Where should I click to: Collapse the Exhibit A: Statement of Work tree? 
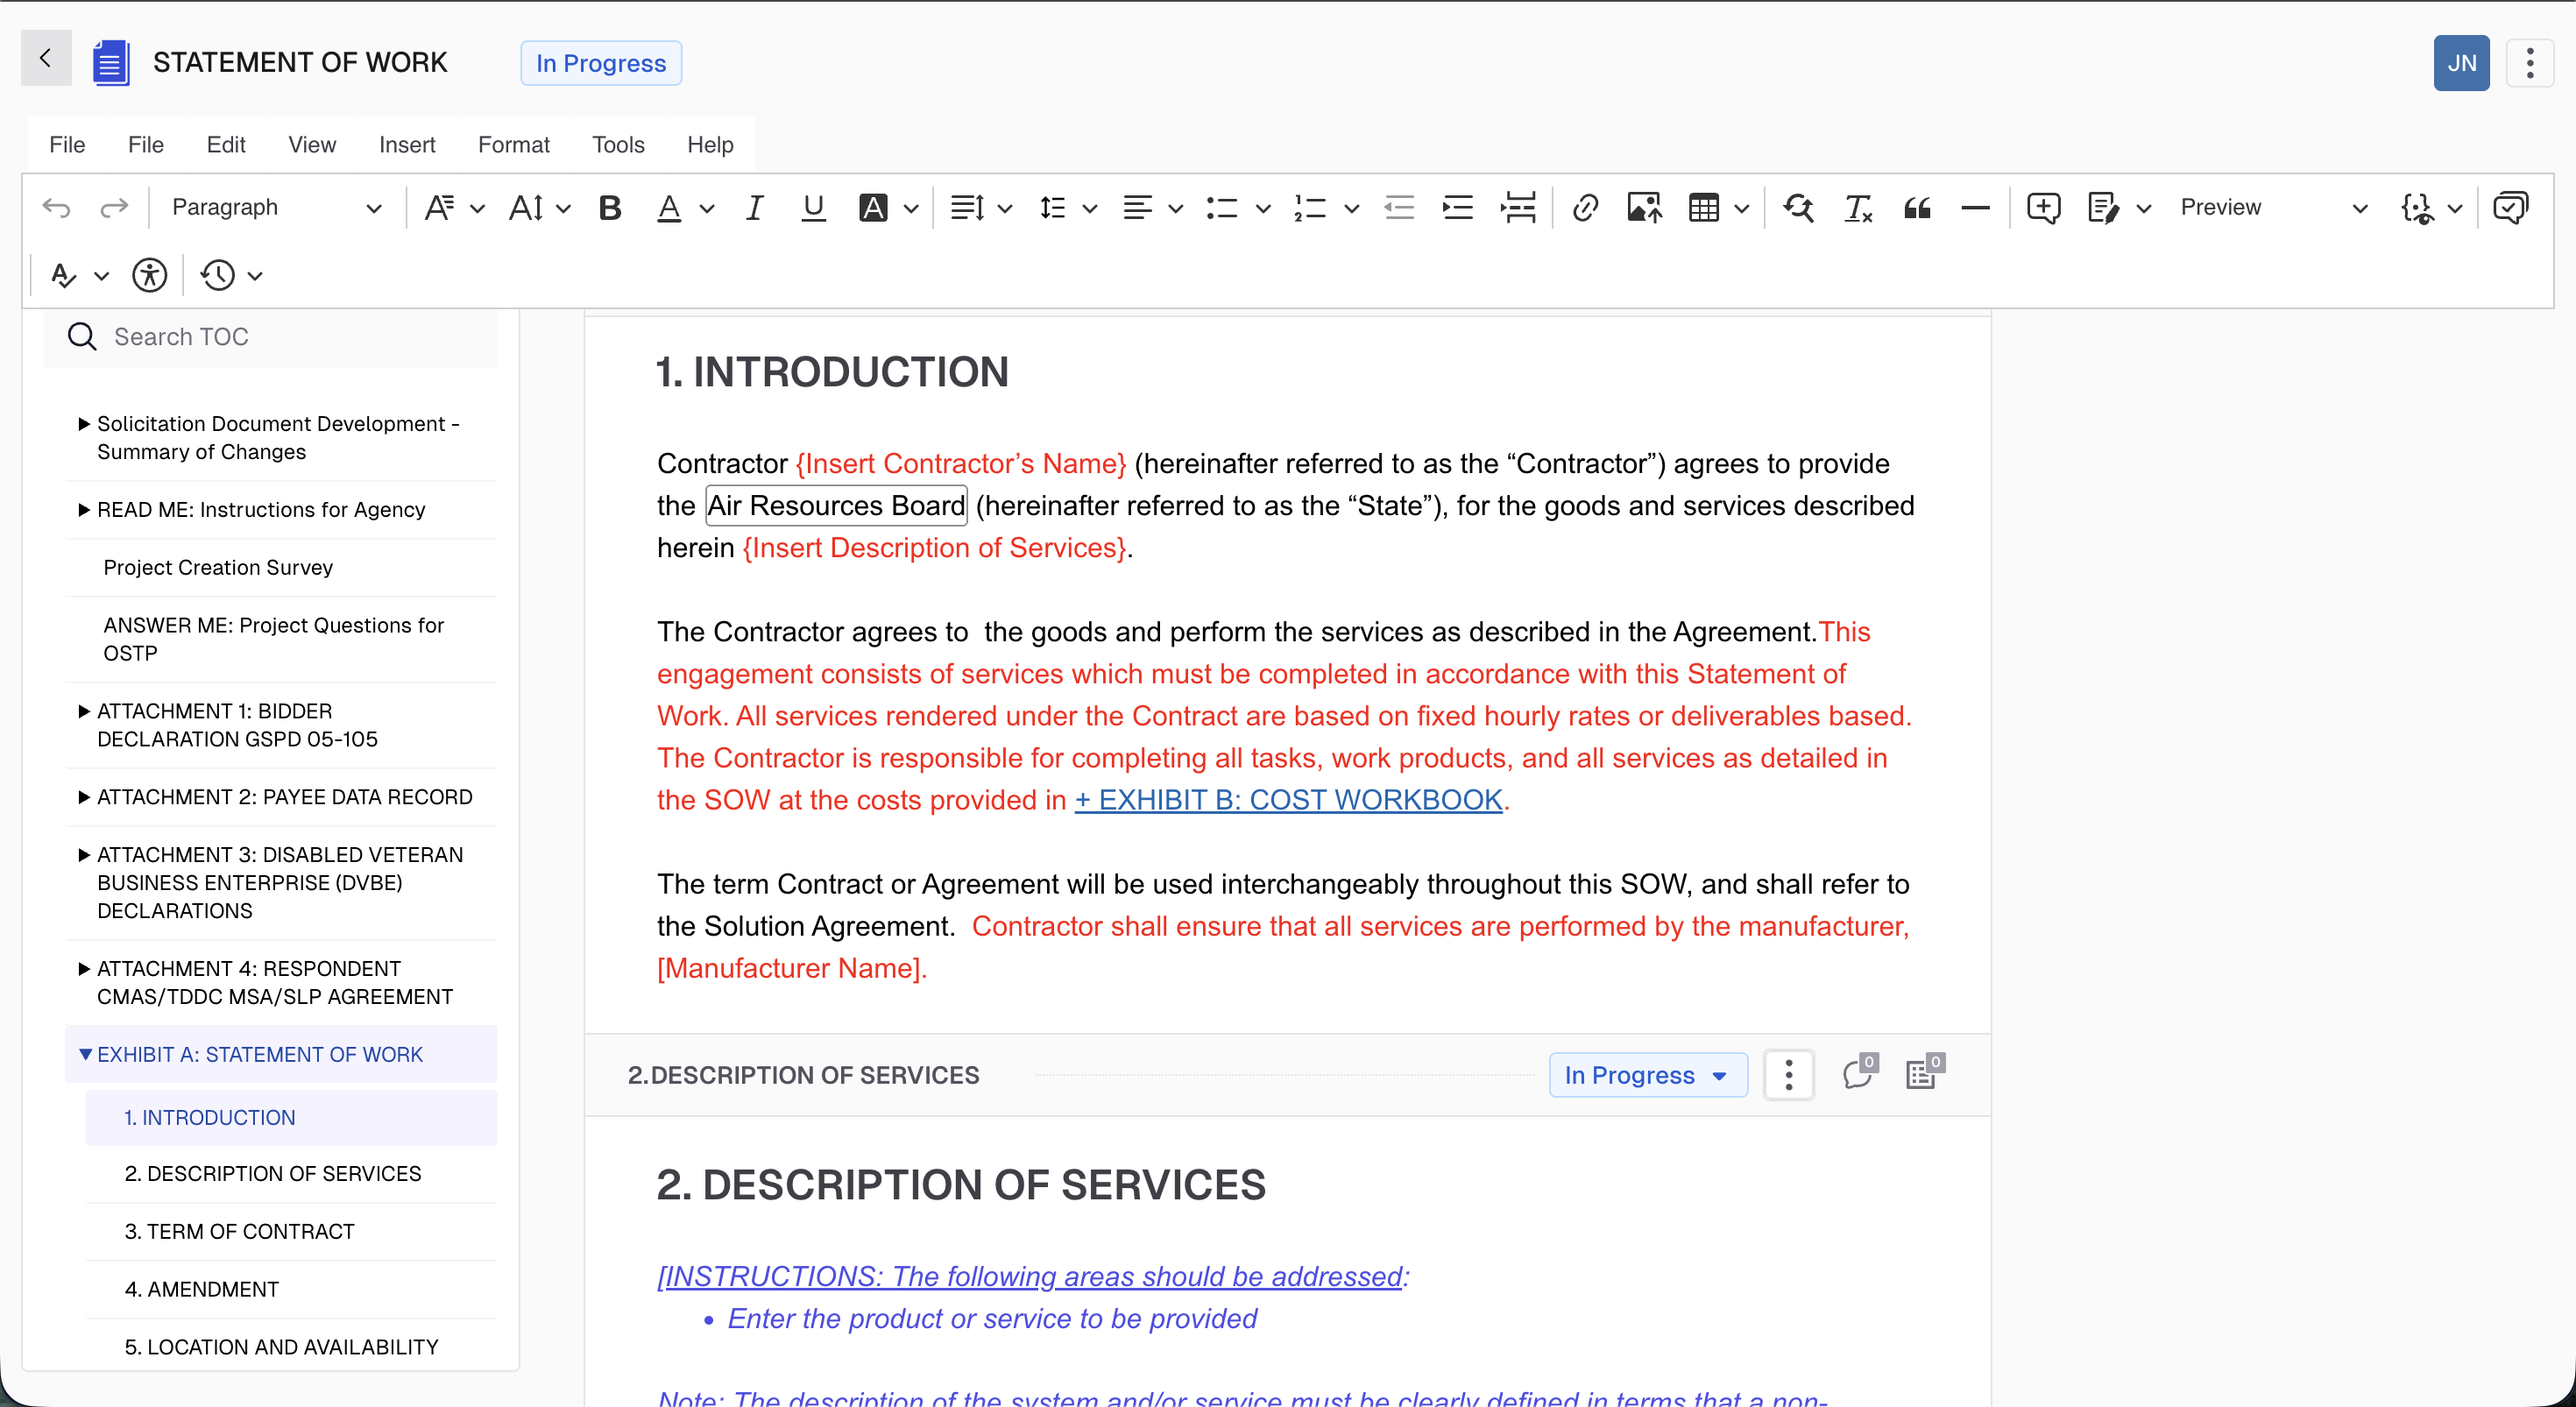85,1054
